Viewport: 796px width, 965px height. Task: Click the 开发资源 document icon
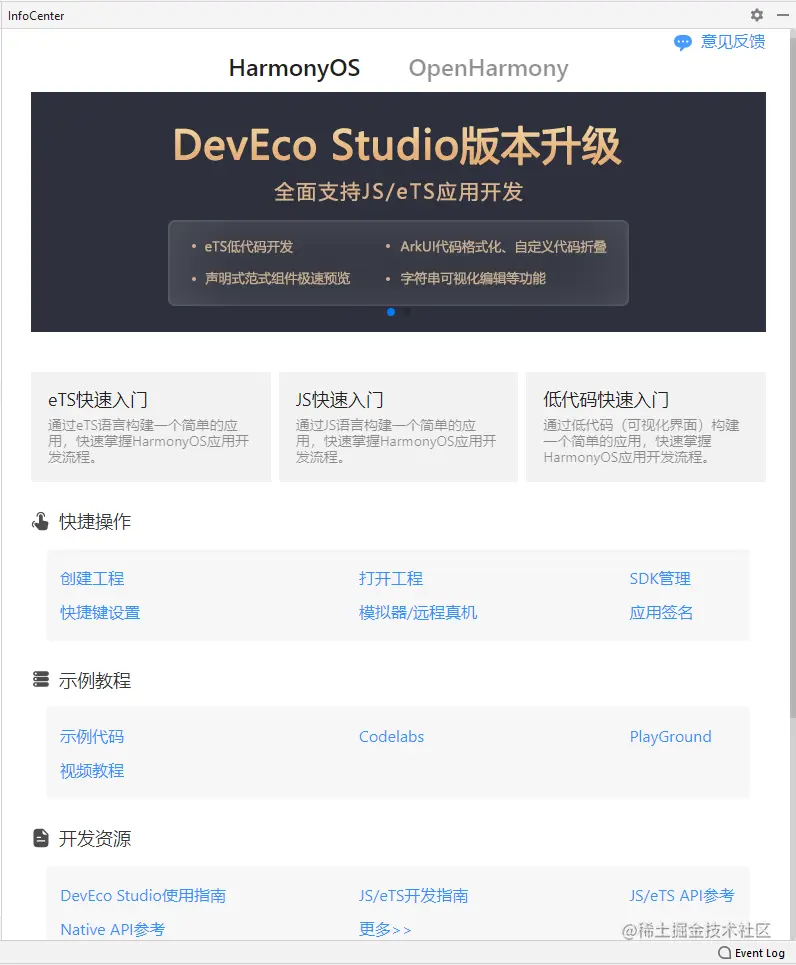click(x=41, y=838)
